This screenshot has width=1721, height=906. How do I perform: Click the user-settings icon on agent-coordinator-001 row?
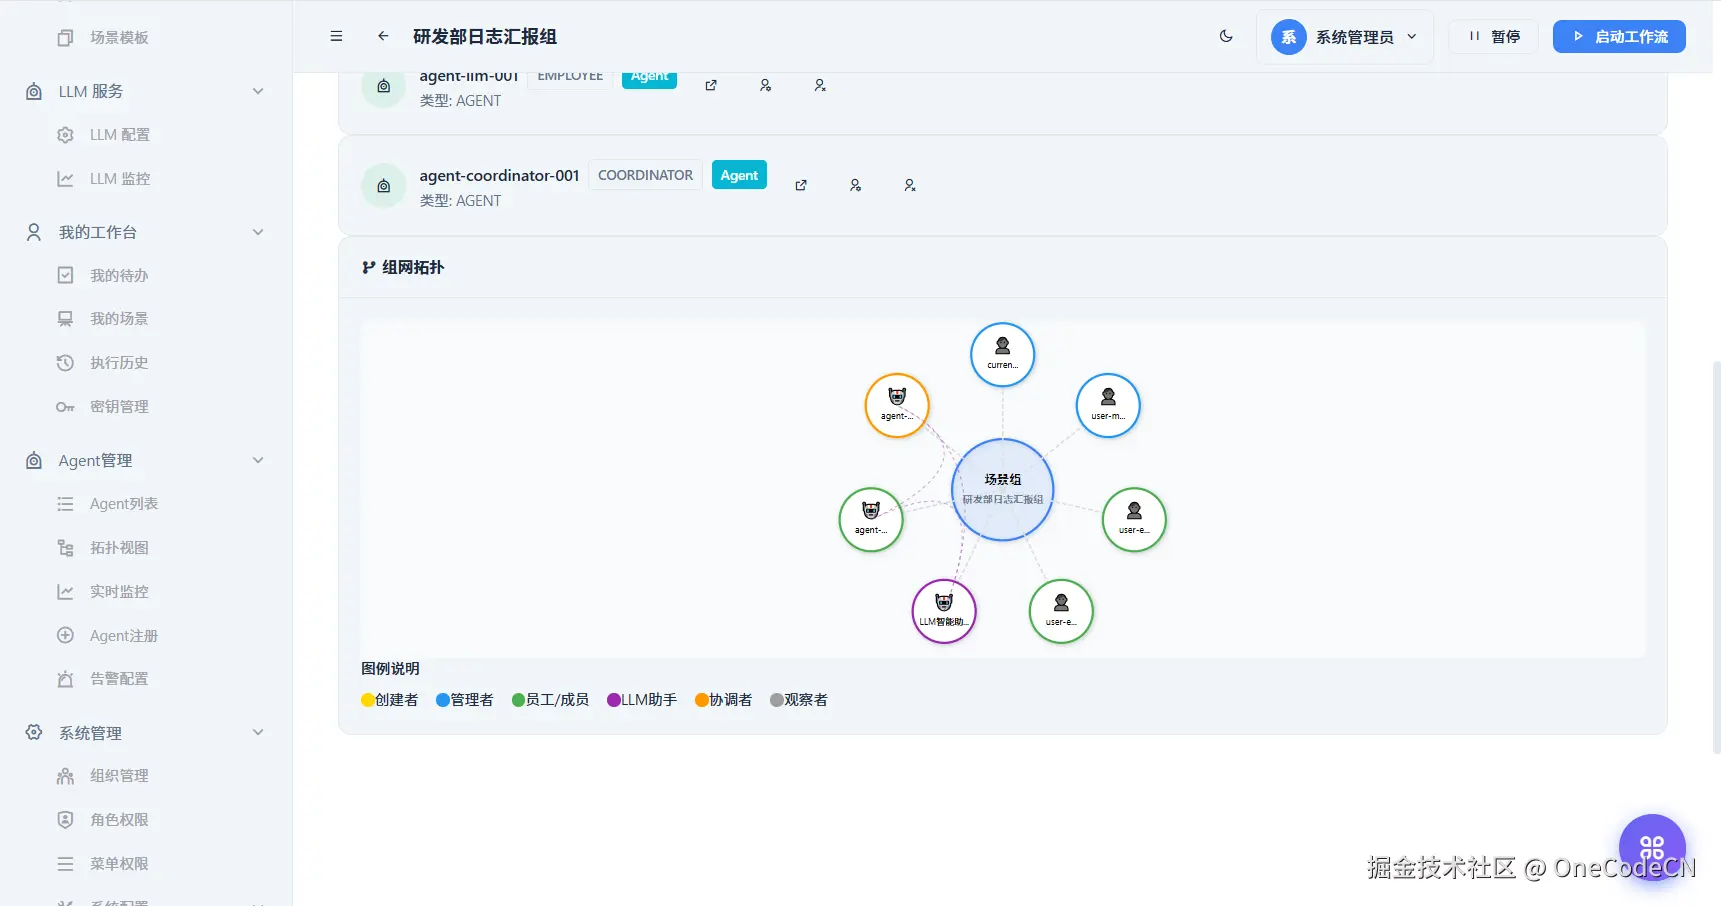[855, 185]
